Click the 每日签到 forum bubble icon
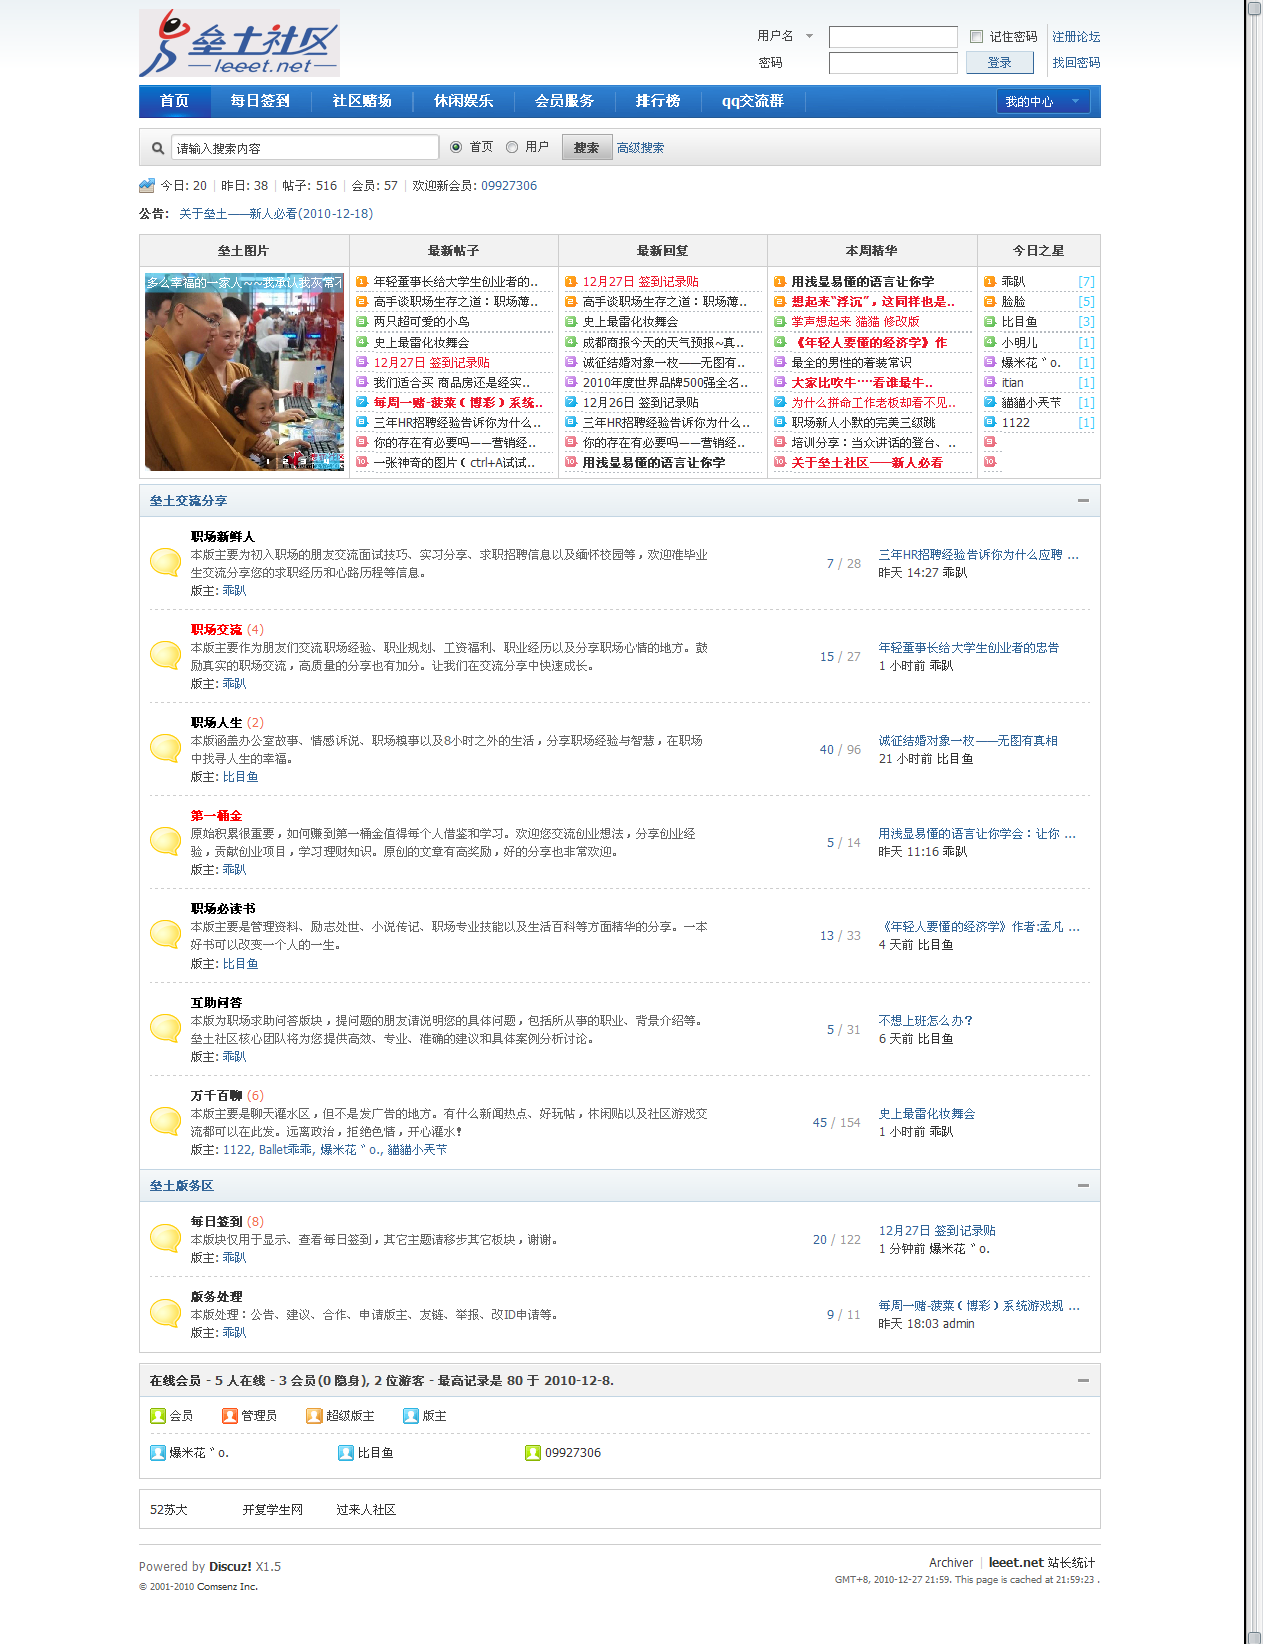The width and height of the screenshot is (1263, 1644). pos(165,1238)
